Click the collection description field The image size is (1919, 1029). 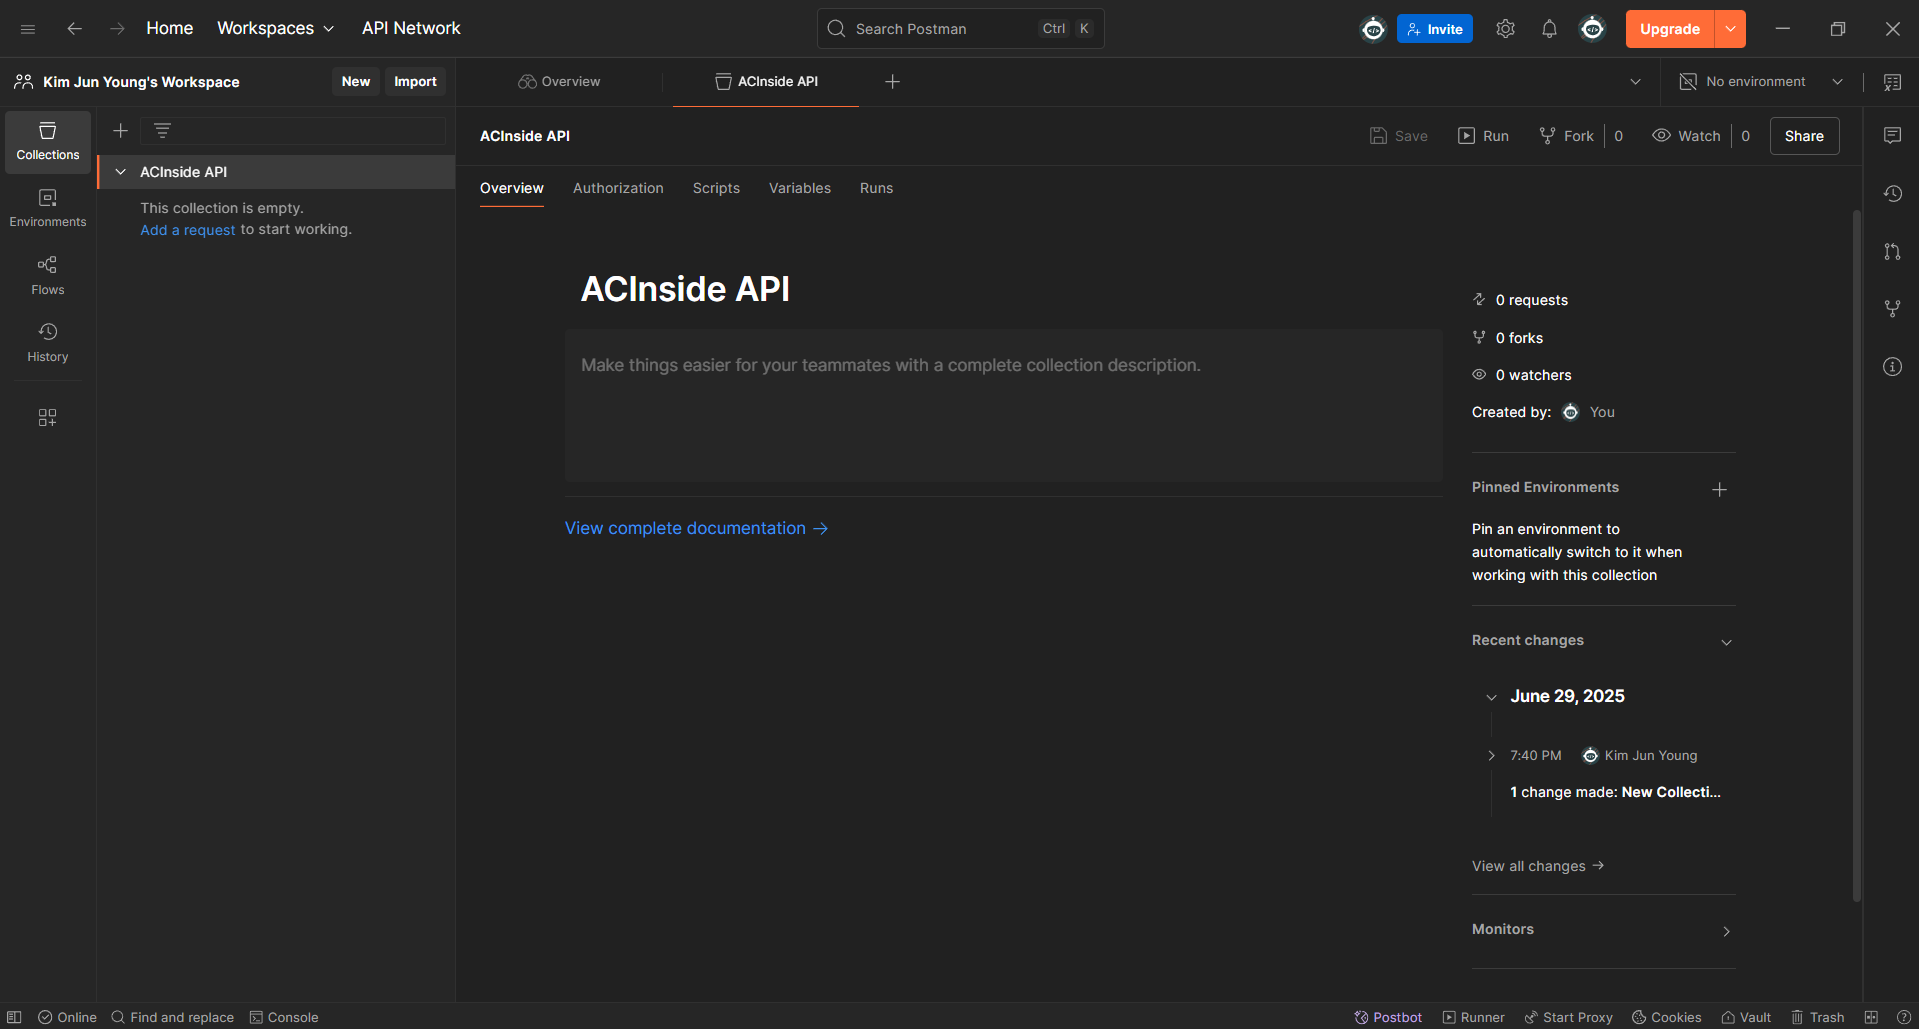point(1004,406)
